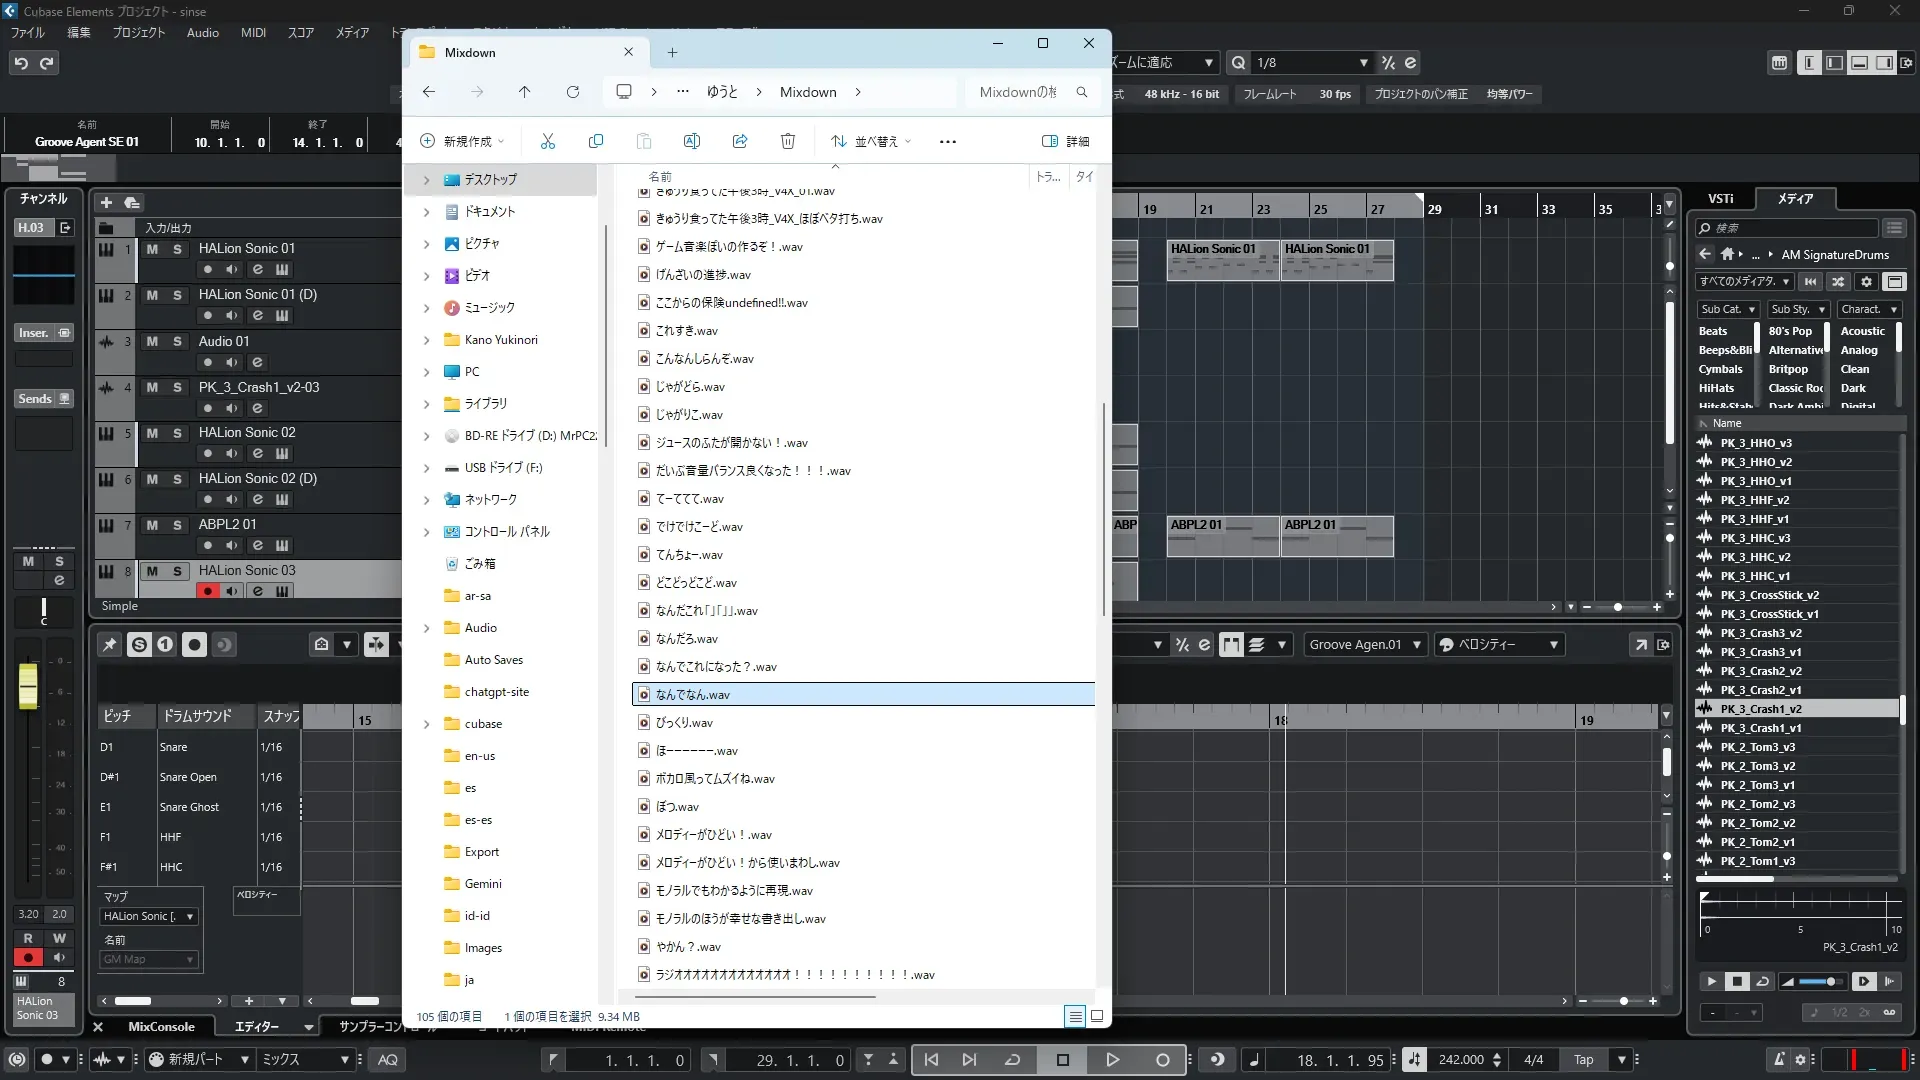1920x1080 pixels.
Task: Toggle record enable on HALion Sonic 03
Action: click(x=207, y=591)
